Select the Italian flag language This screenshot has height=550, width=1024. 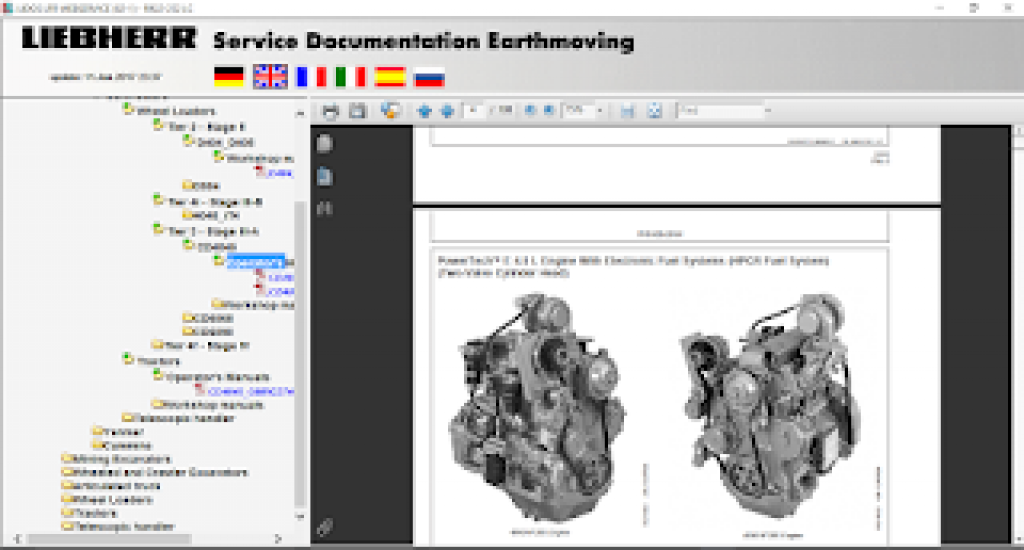point(350,76)
